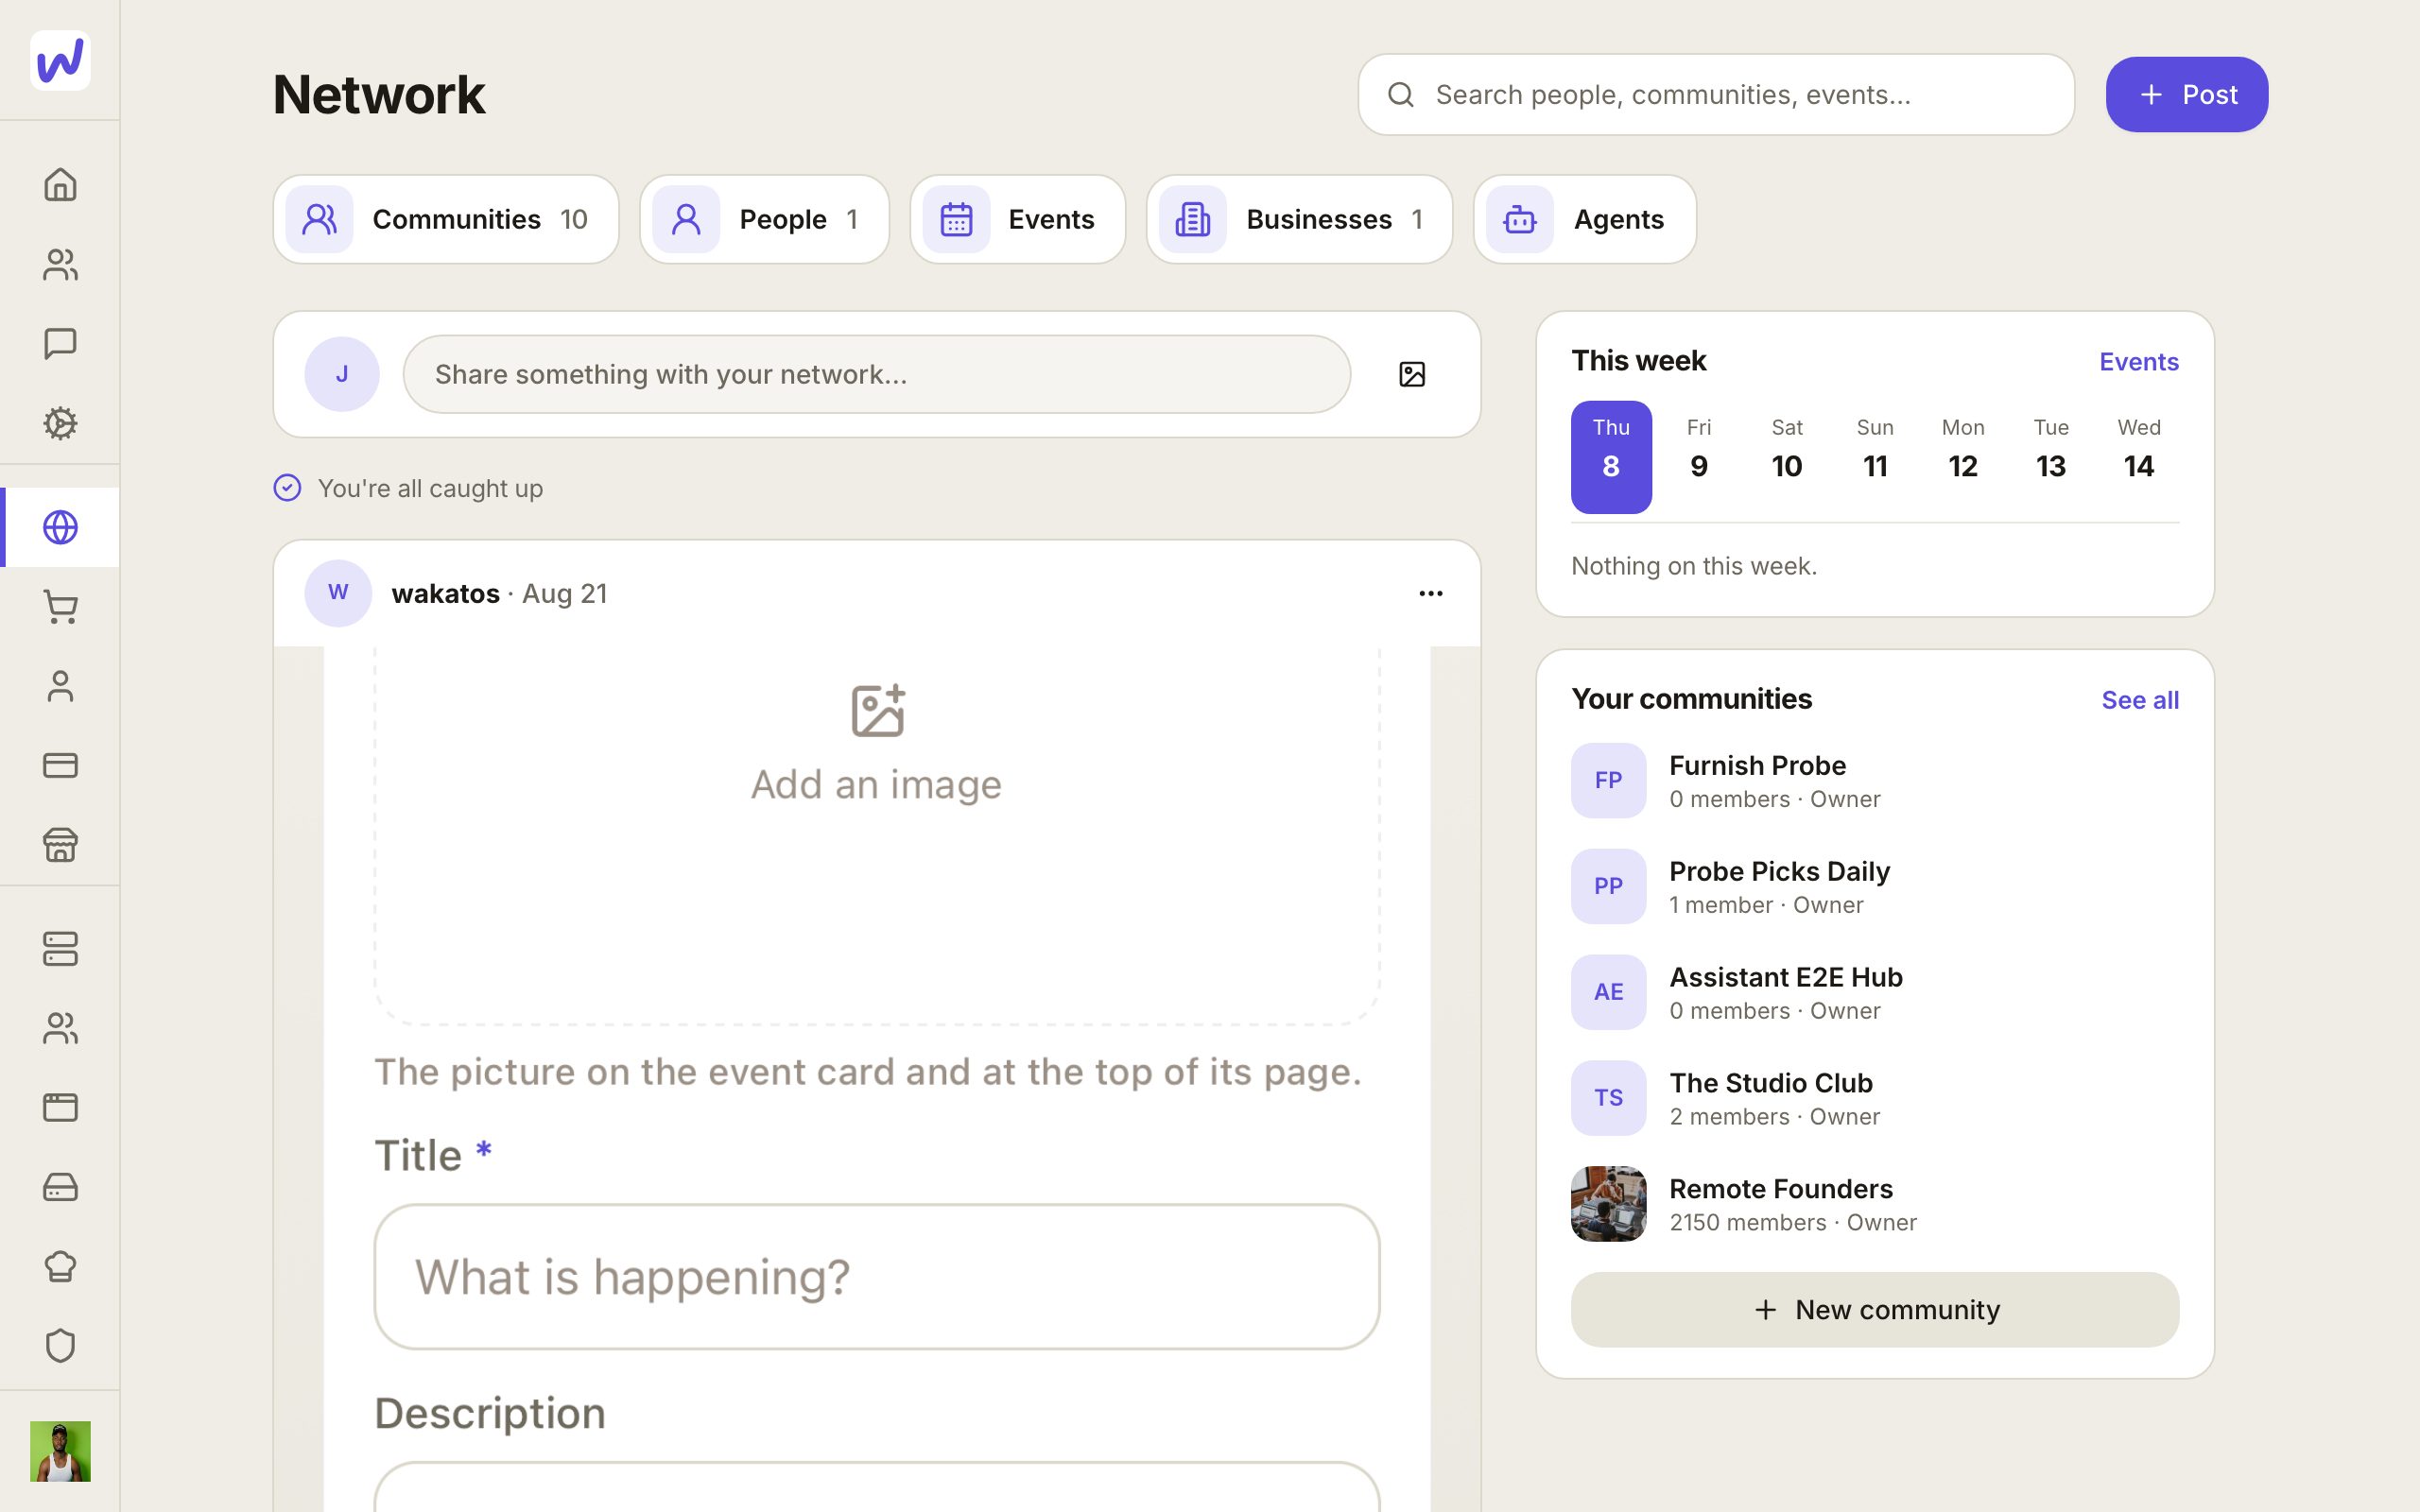Switch to the Businesses tab

pos(1299,219)
